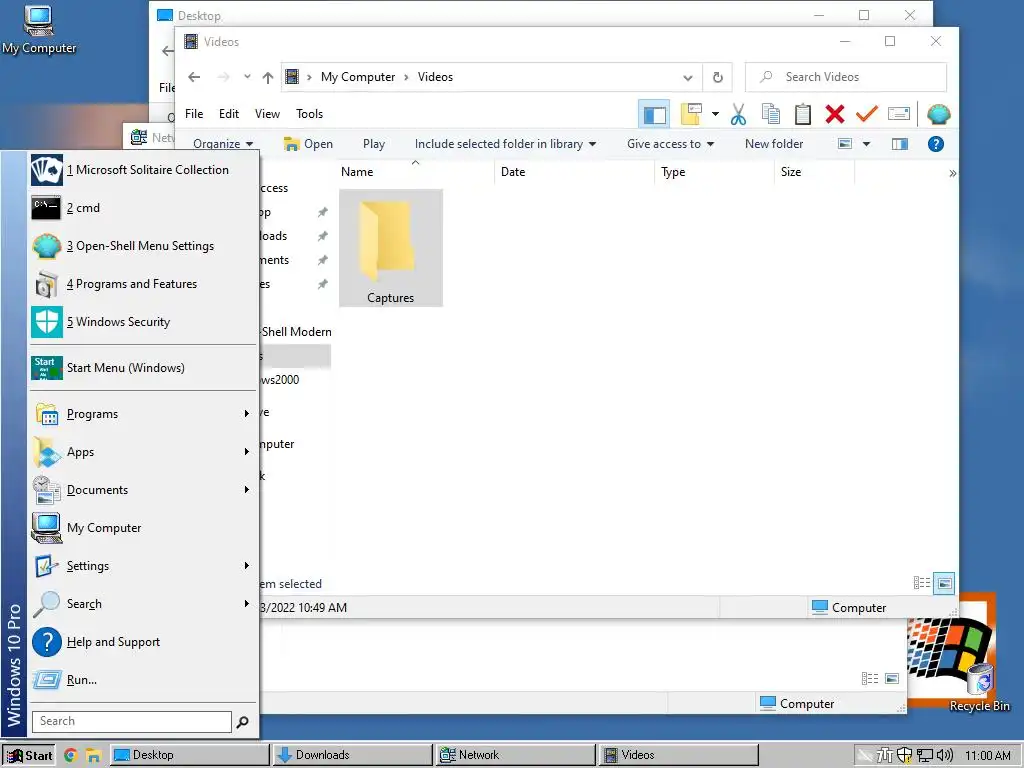Click the Up one level arrow
Viewport: 1024px width, 768px height.
[268, 77]
